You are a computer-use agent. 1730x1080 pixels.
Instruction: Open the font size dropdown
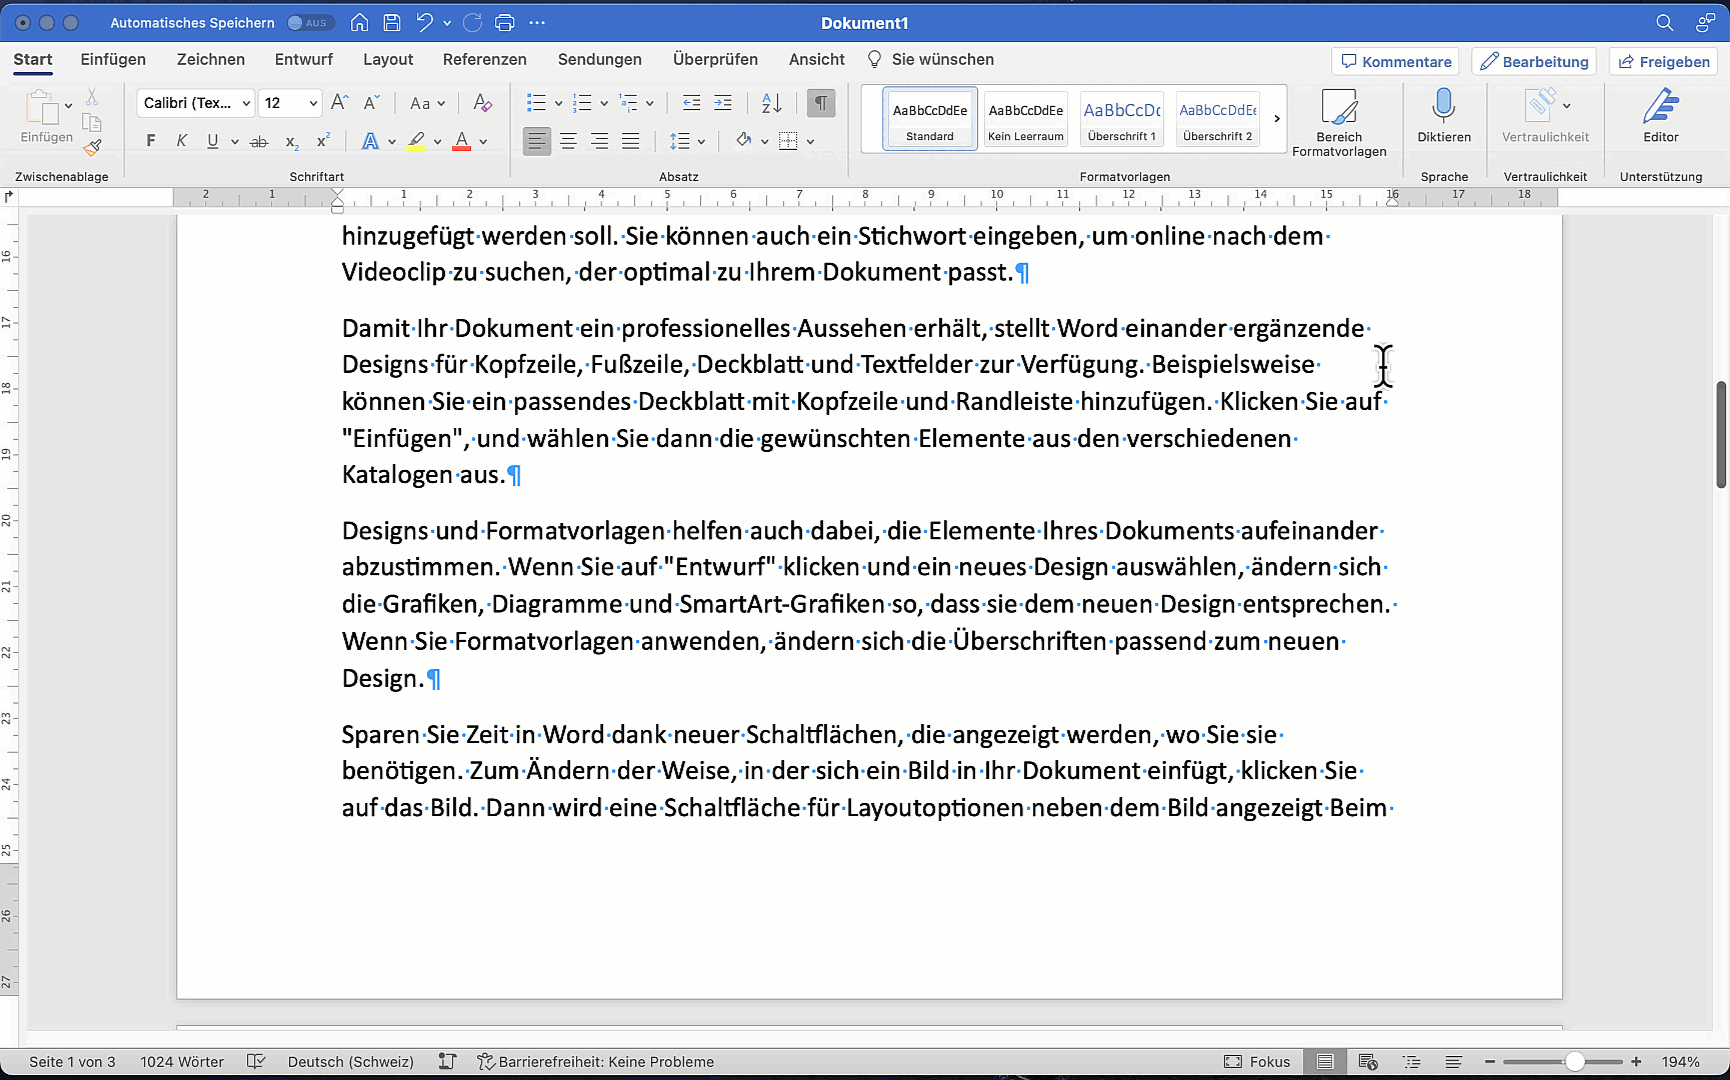pyautogui.click(x=313, y=103)
